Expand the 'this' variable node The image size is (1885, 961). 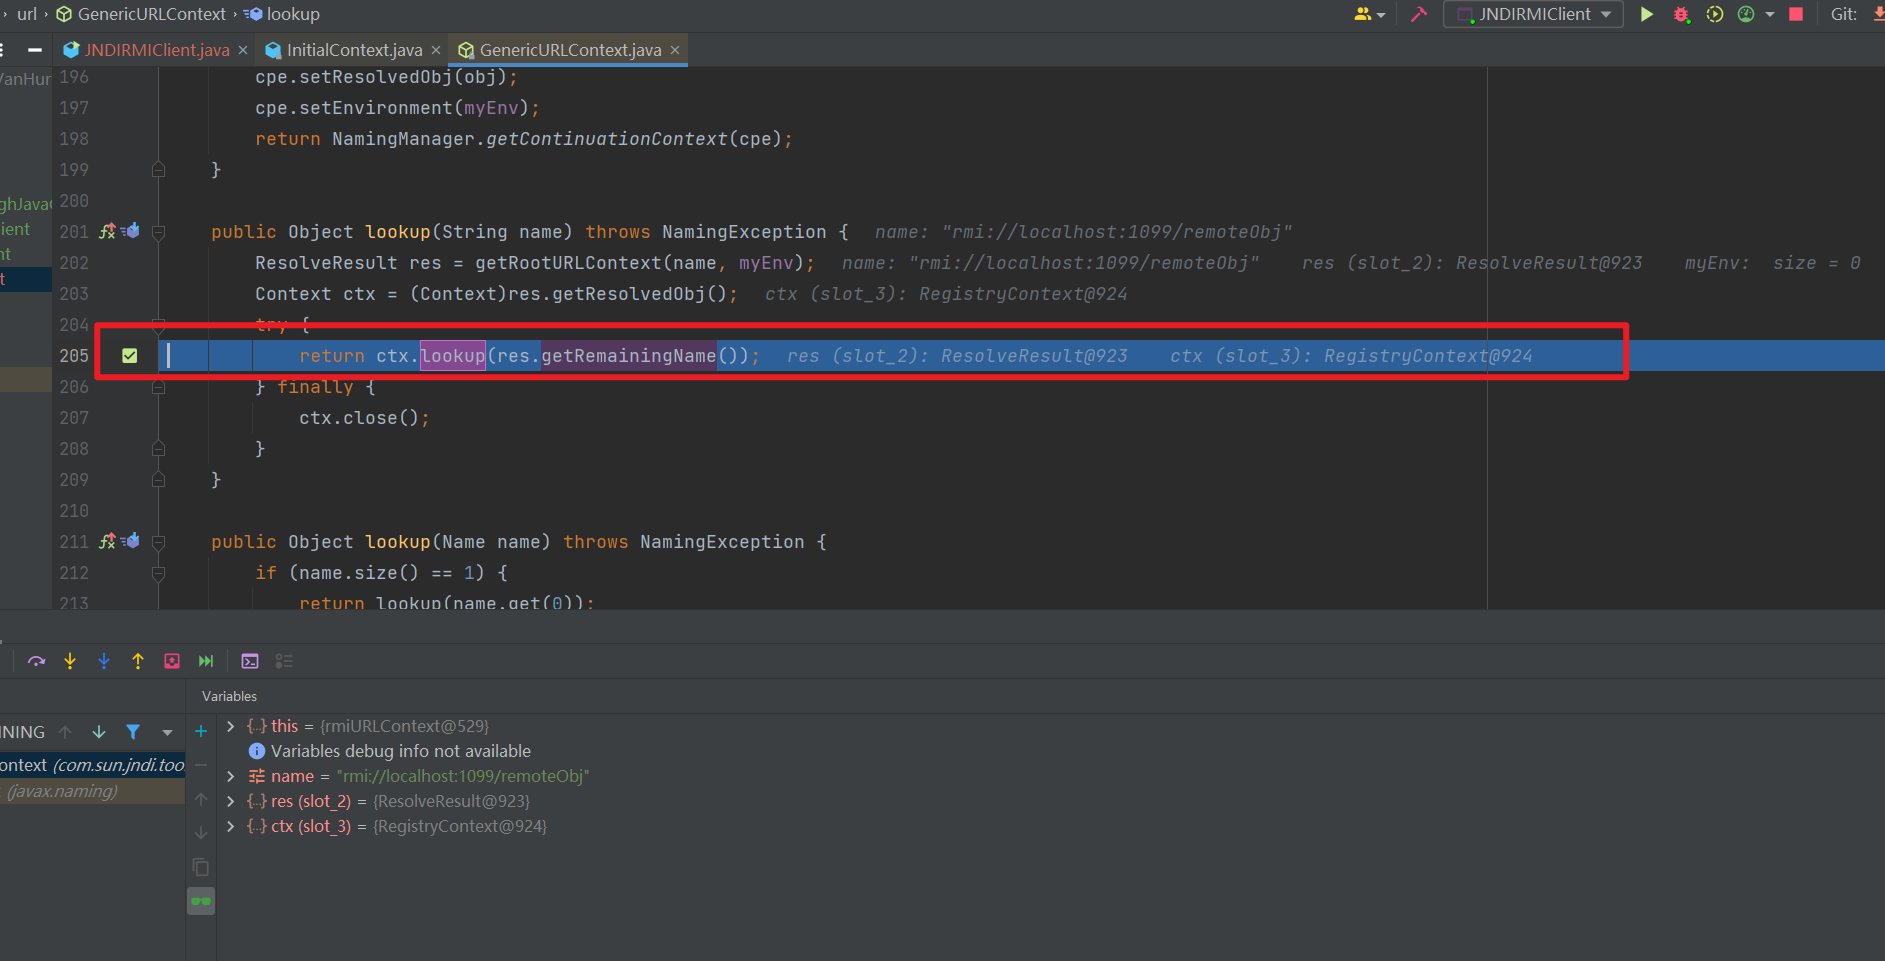click(231, 726)
